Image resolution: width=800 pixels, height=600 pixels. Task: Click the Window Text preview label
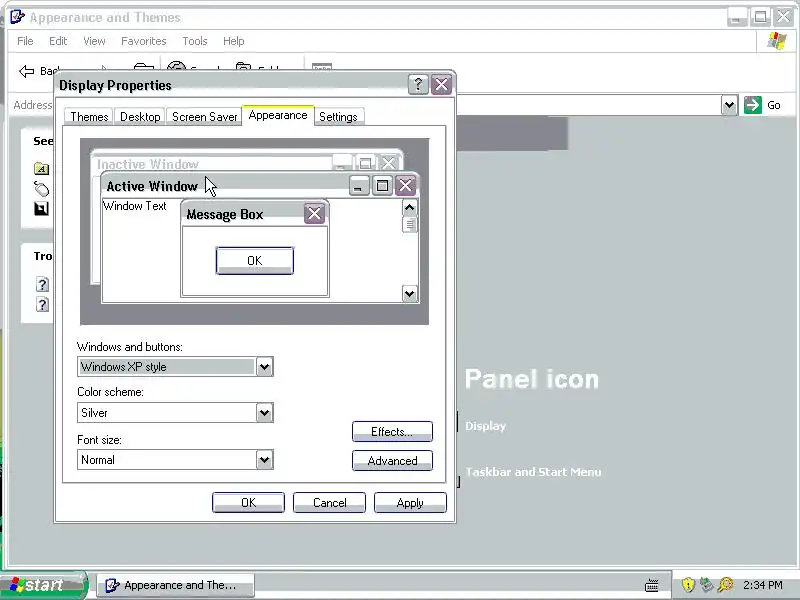[135, 206]
